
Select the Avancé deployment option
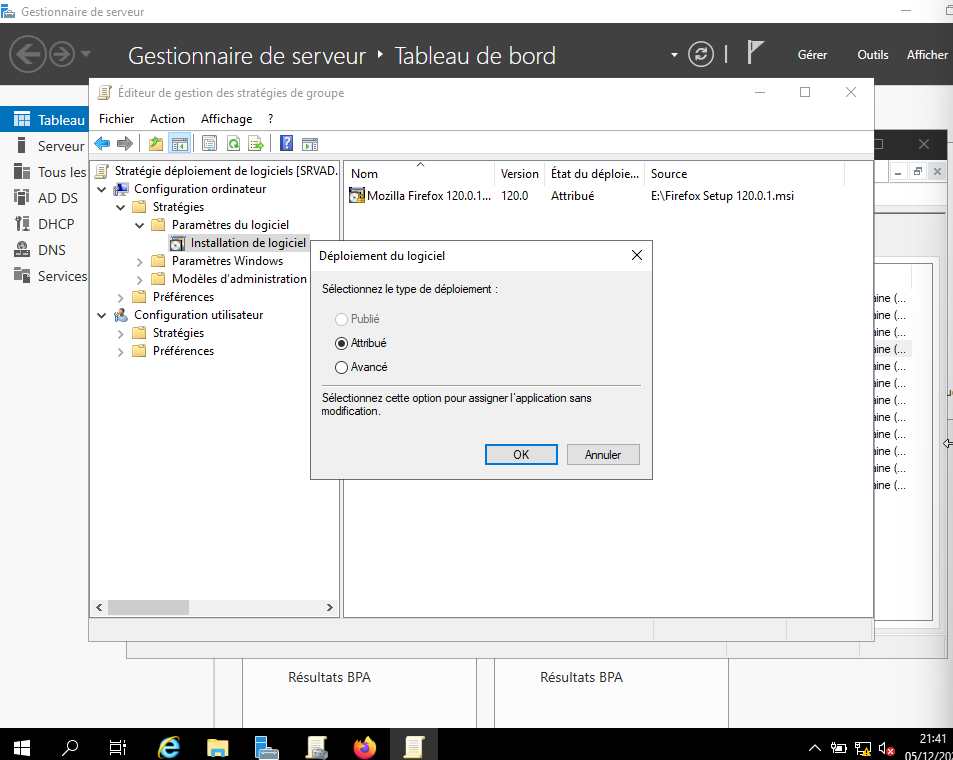(342, 367)
